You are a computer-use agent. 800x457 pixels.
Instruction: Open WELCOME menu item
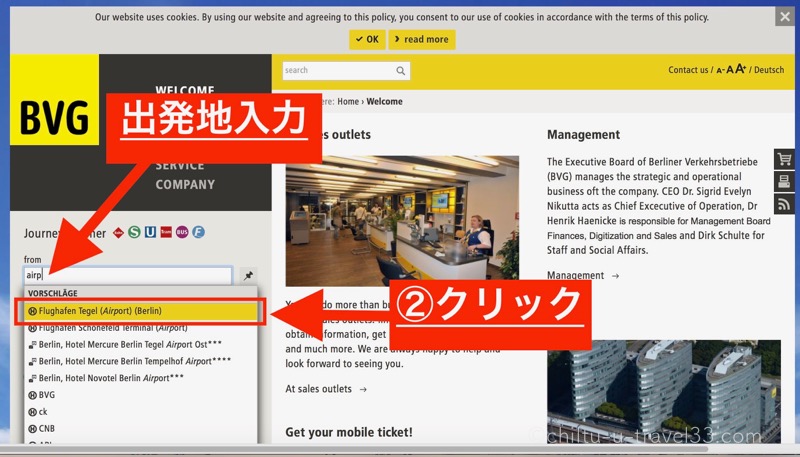click(x=185, y=90)
